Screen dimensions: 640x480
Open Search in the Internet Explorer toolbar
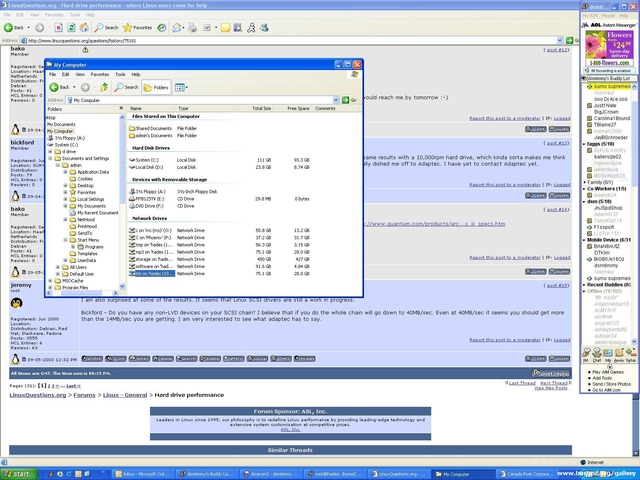[106, 28]
